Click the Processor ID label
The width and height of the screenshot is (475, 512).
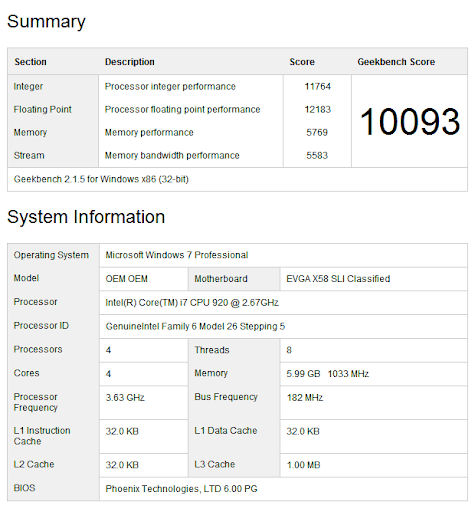coord(41,326)
